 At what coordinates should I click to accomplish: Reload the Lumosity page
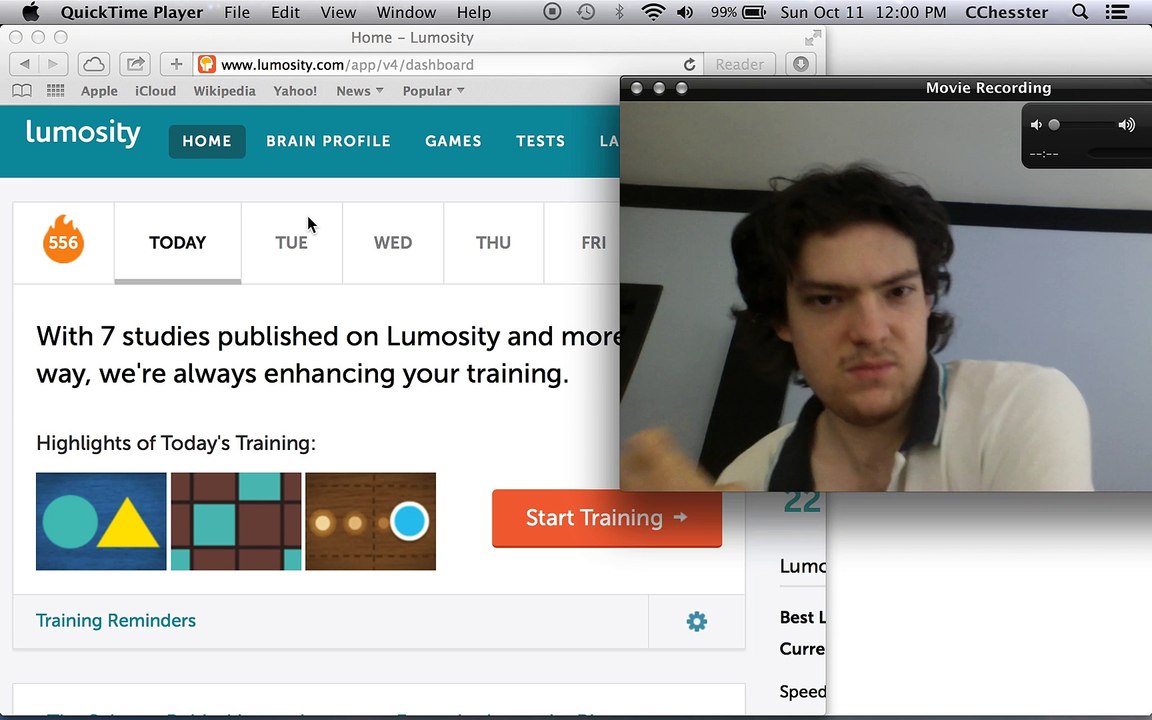coord(689,65)
